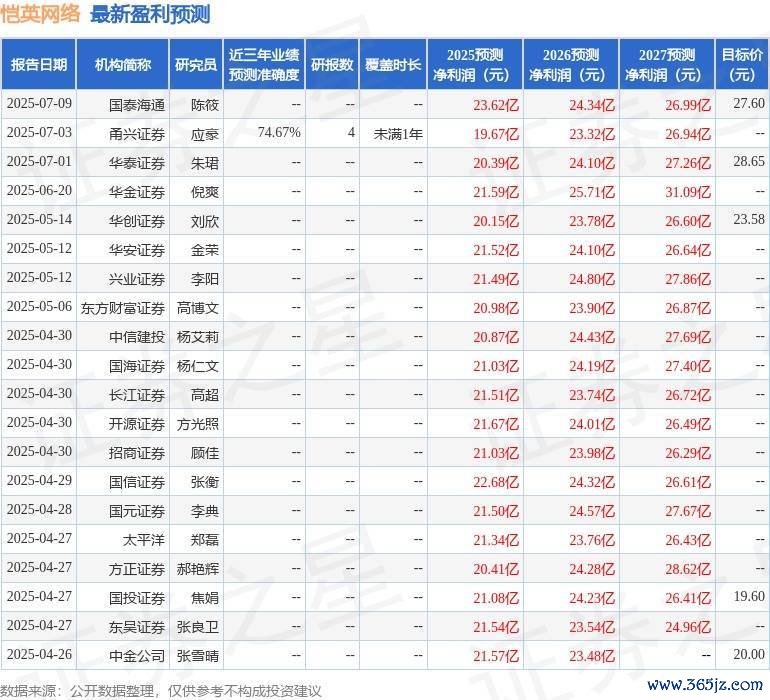The height and width of the screenshot is (700, 770).
Task: Select researcher 朱珺
Action: tap(205, 163)
